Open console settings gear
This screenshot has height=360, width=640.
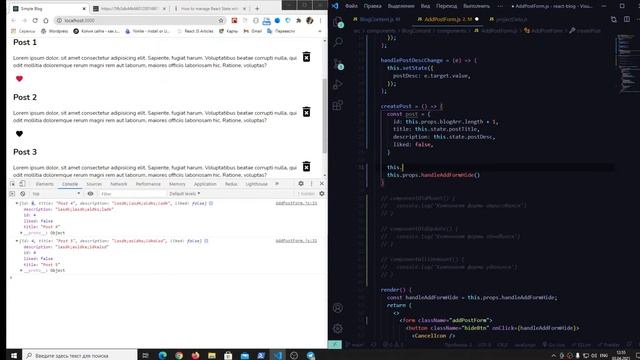tap(322, 193)
